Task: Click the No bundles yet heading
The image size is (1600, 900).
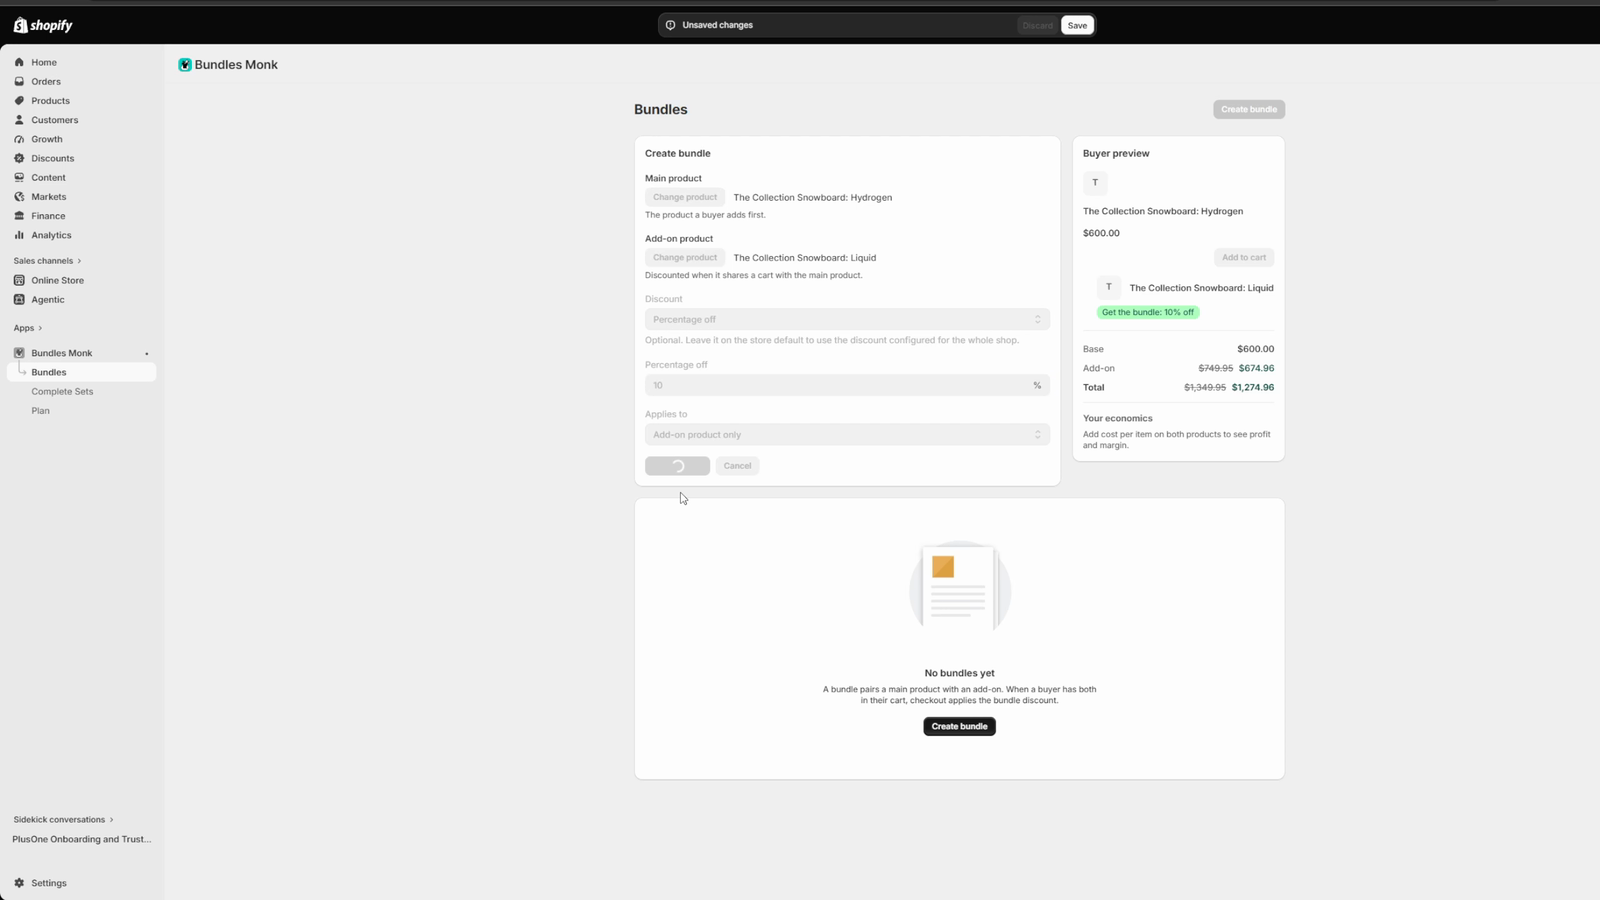Action: click(959, 673)
